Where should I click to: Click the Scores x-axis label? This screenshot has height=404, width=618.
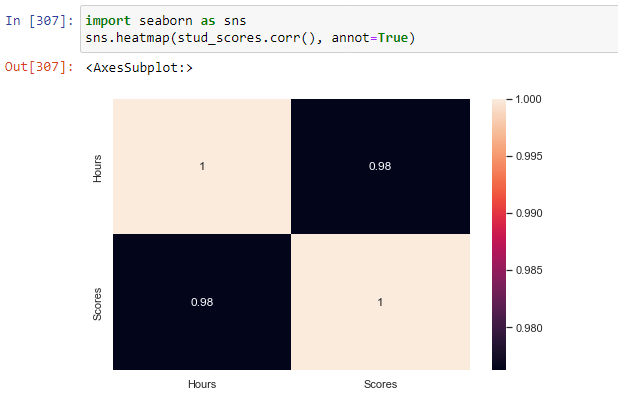[x=380, y=384]
